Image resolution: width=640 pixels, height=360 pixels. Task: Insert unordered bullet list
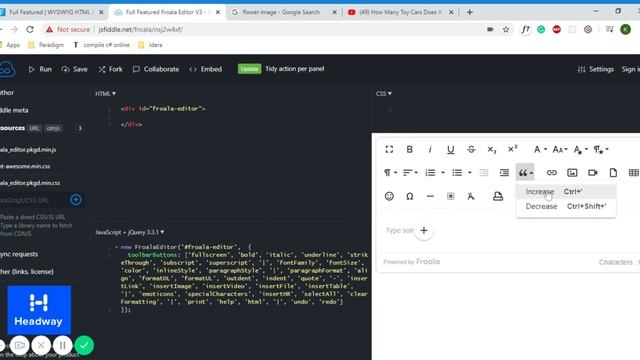point(457,173)
